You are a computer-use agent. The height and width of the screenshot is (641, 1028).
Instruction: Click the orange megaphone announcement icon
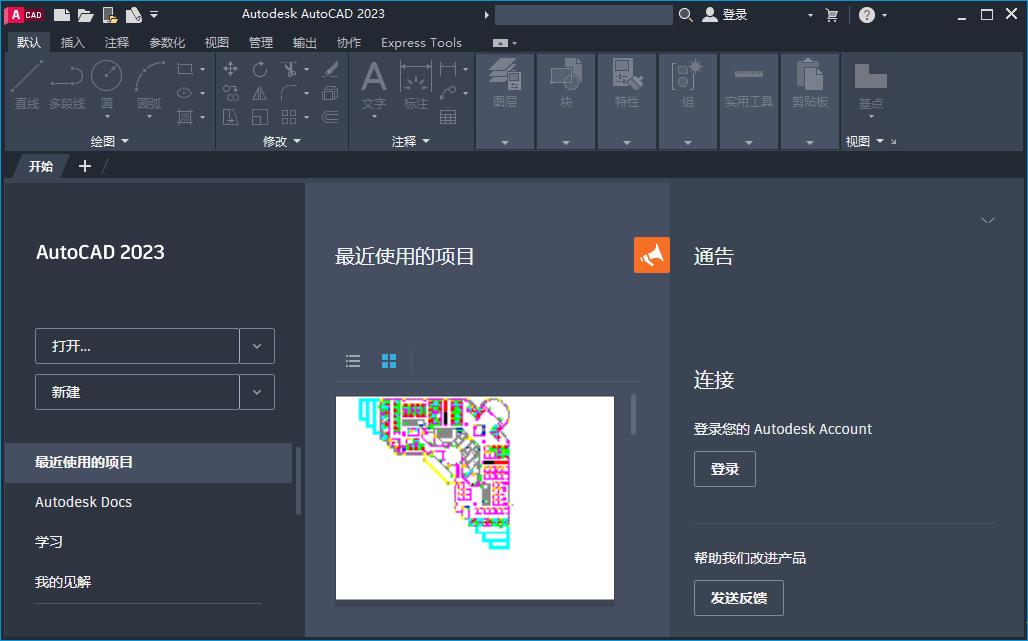[x=652, y=256]
